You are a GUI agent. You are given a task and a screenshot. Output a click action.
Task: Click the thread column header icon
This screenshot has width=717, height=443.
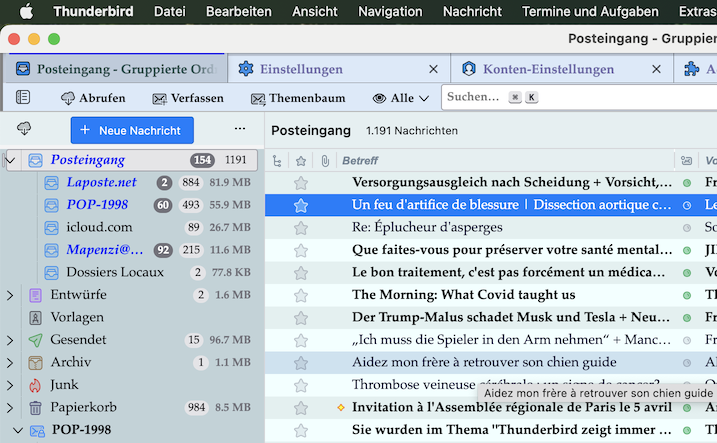pyautogui.click(x=277, y=161)
